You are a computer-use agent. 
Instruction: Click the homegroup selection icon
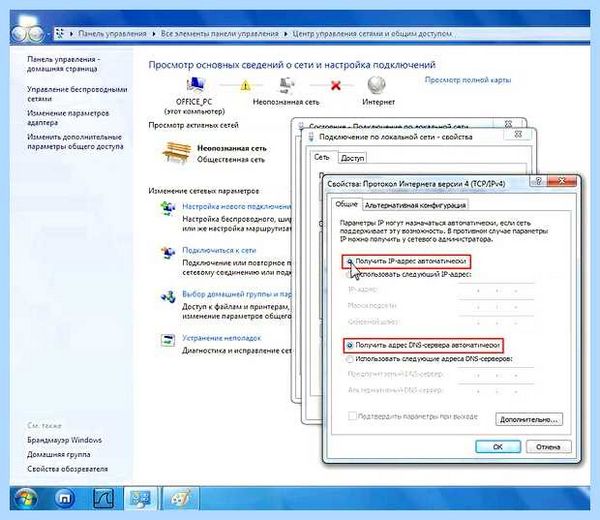(168, 297)
